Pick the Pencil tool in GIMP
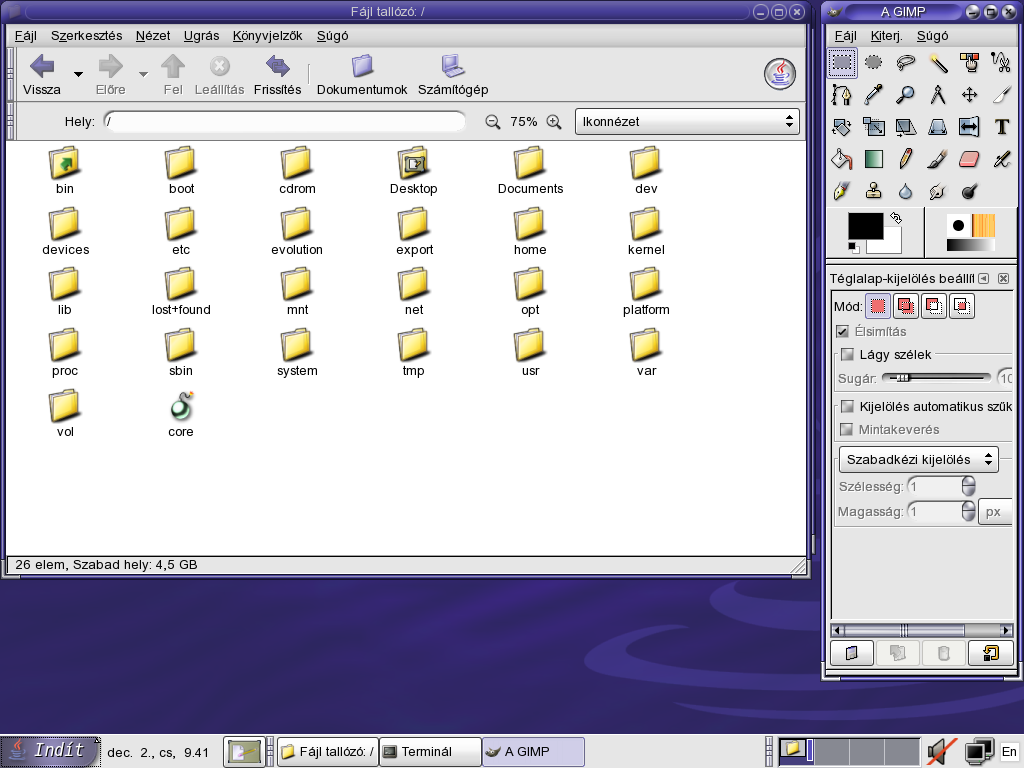The image size is (1024, 768). (905, 159)
